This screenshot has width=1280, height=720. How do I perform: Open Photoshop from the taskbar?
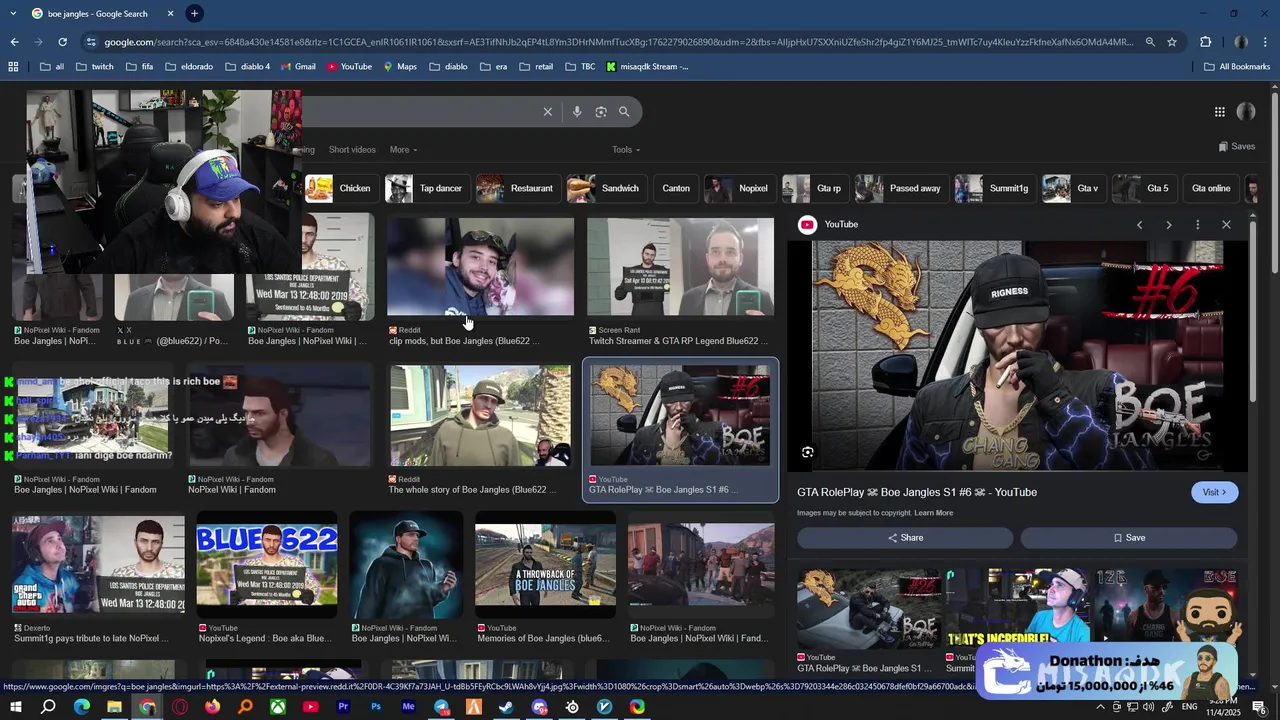(x=375, y=707)
